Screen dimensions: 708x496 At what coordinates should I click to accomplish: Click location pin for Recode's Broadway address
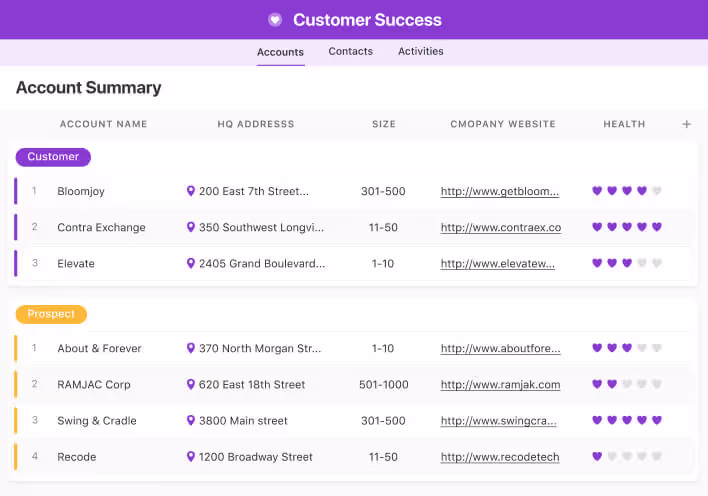coord(191,457)
